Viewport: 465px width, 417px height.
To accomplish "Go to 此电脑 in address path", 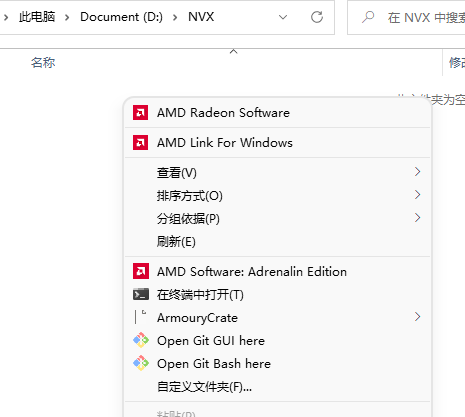I will (37, 17).
